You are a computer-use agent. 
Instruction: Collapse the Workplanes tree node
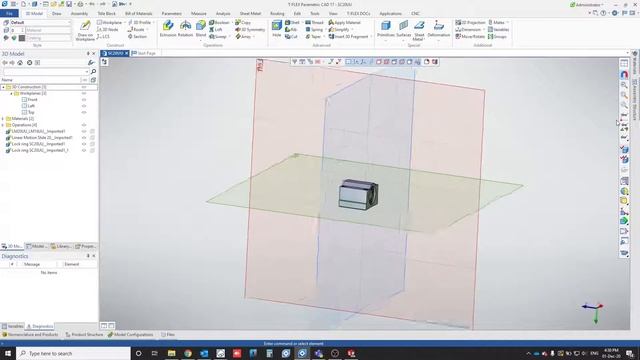(x=11, y=93)
